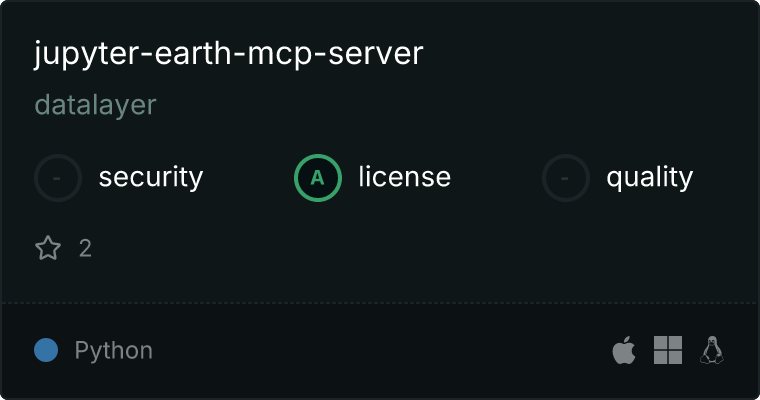Click the footer space between Python and the Apple icon
The image size is (760, 400).
tap(383, 350)
